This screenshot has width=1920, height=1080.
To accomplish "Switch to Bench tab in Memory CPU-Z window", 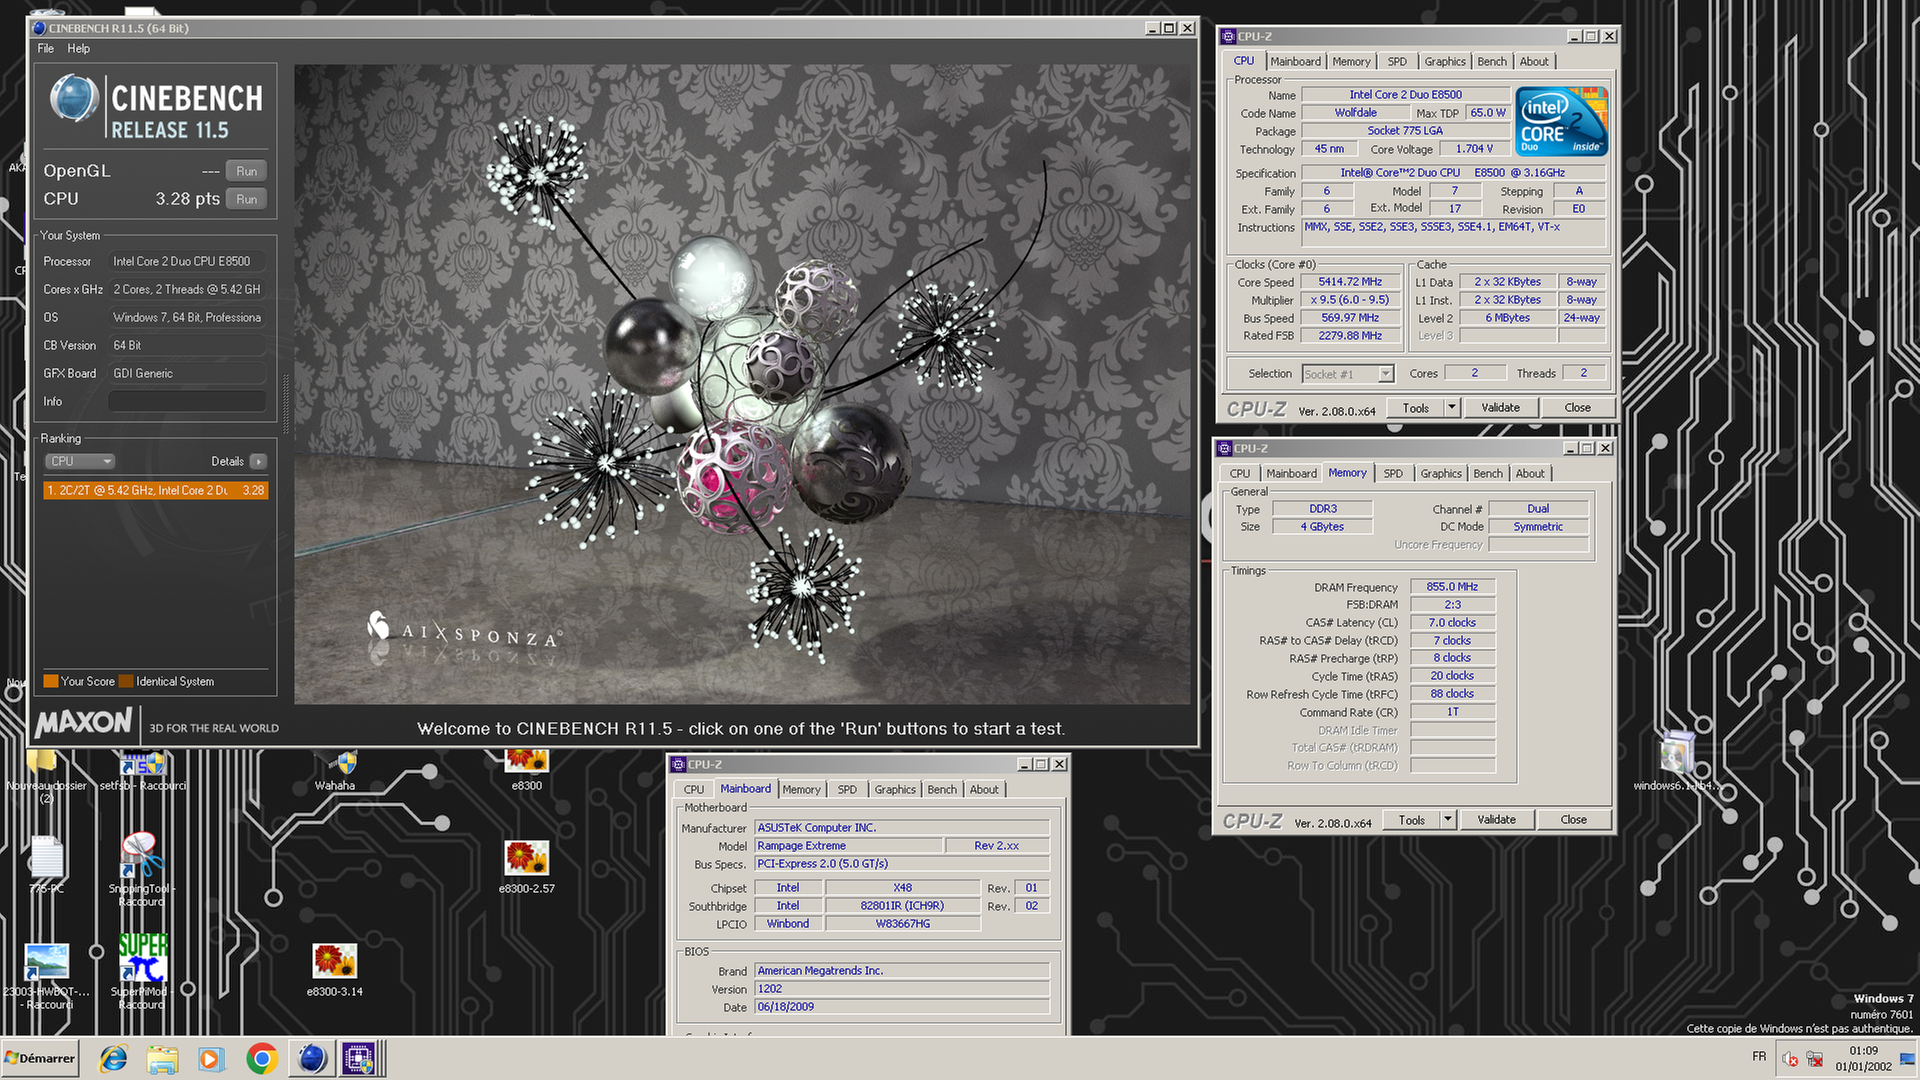I will 1488,473.
